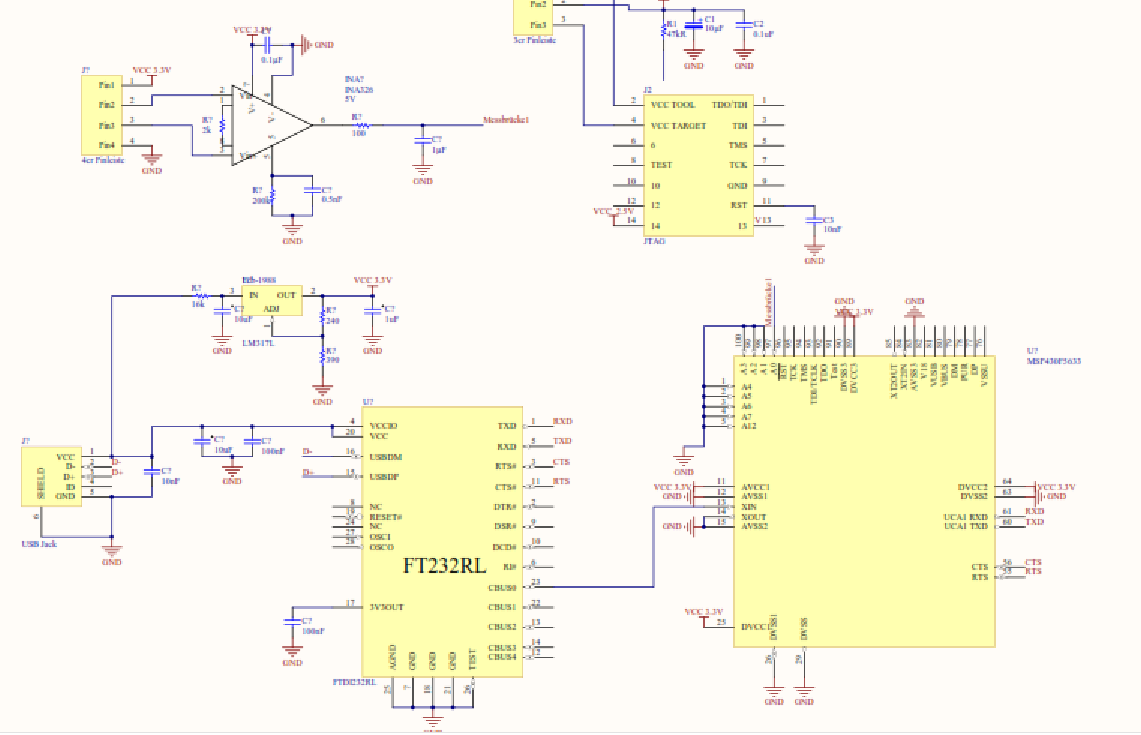Click the USB Jack label
1141x735 pixels.
click(39, 544)
